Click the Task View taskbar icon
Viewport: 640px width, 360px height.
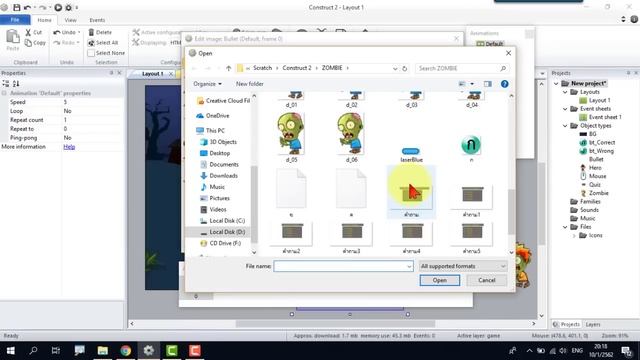click(56, 351)
